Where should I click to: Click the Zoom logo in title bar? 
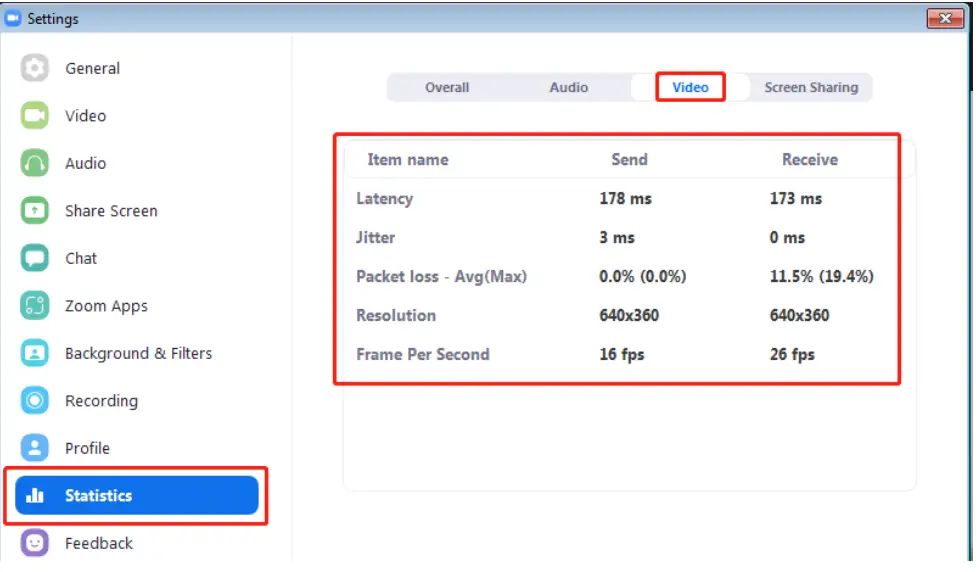(x=12, y=18)
